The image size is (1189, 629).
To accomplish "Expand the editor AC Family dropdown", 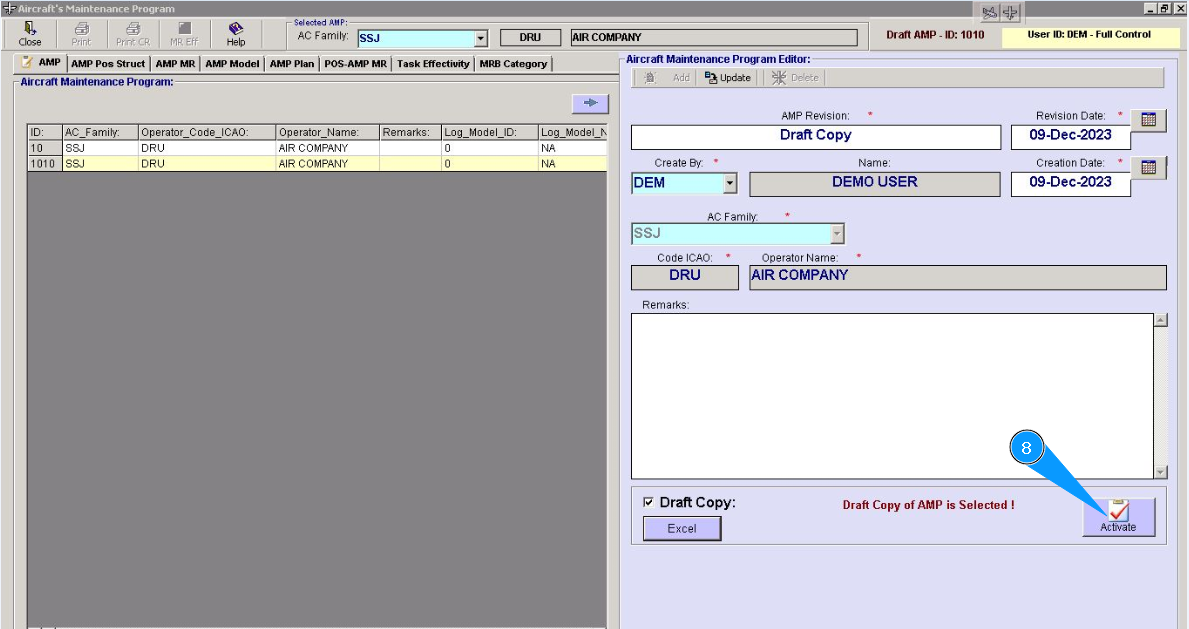I will 837,234.
